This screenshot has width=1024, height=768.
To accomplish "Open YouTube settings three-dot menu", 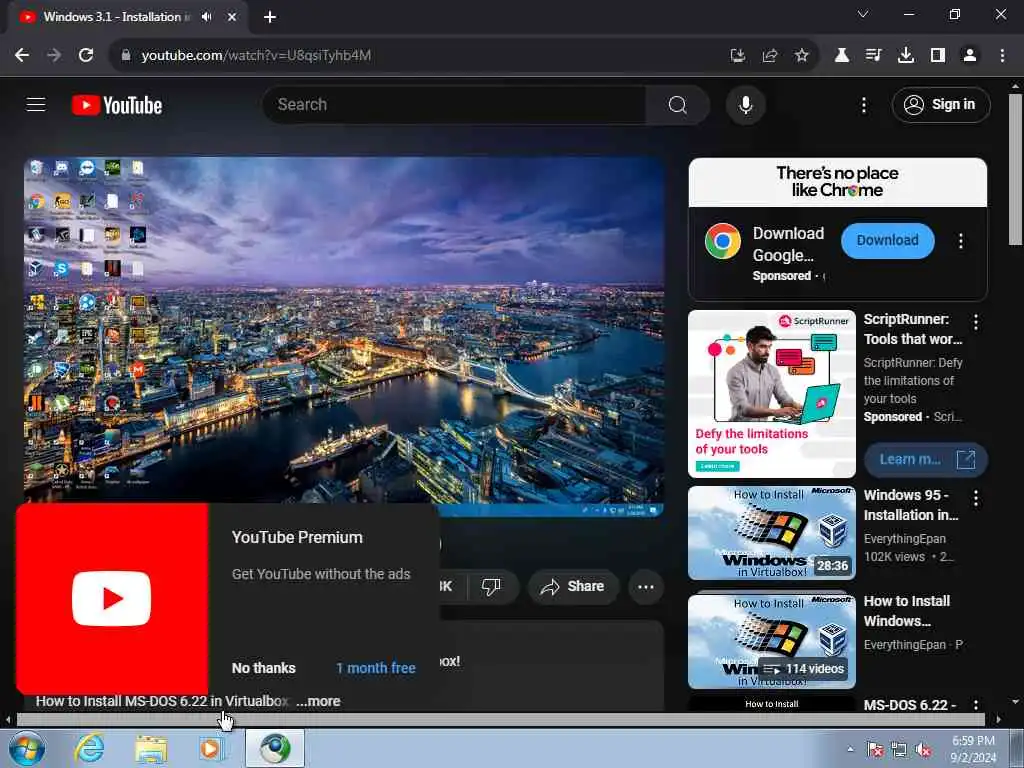I will click(864, 105).
